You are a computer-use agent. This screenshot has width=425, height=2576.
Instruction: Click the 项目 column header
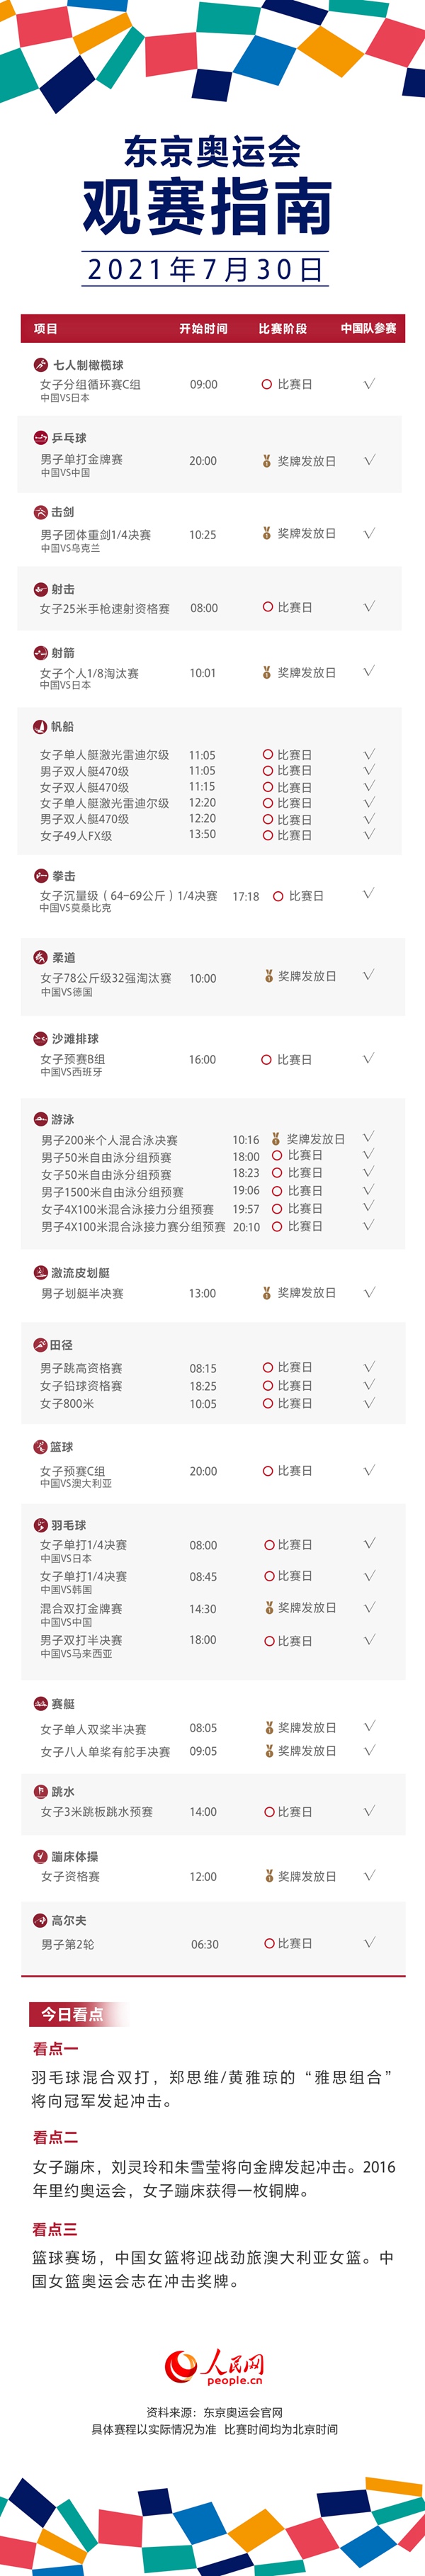click(x=46, y=328)
